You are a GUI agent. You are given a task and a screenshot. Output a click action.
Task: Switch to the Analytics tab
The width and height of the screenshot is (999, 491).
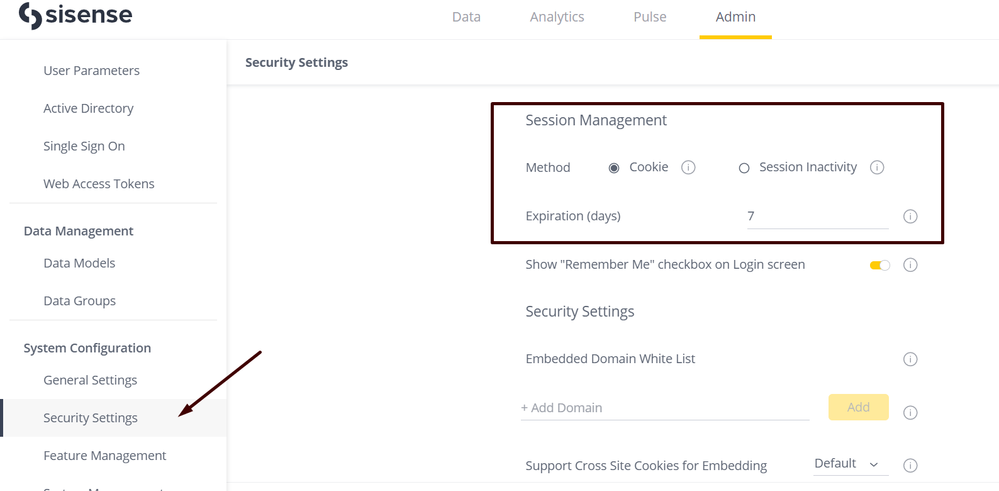(x=557, y=17)
